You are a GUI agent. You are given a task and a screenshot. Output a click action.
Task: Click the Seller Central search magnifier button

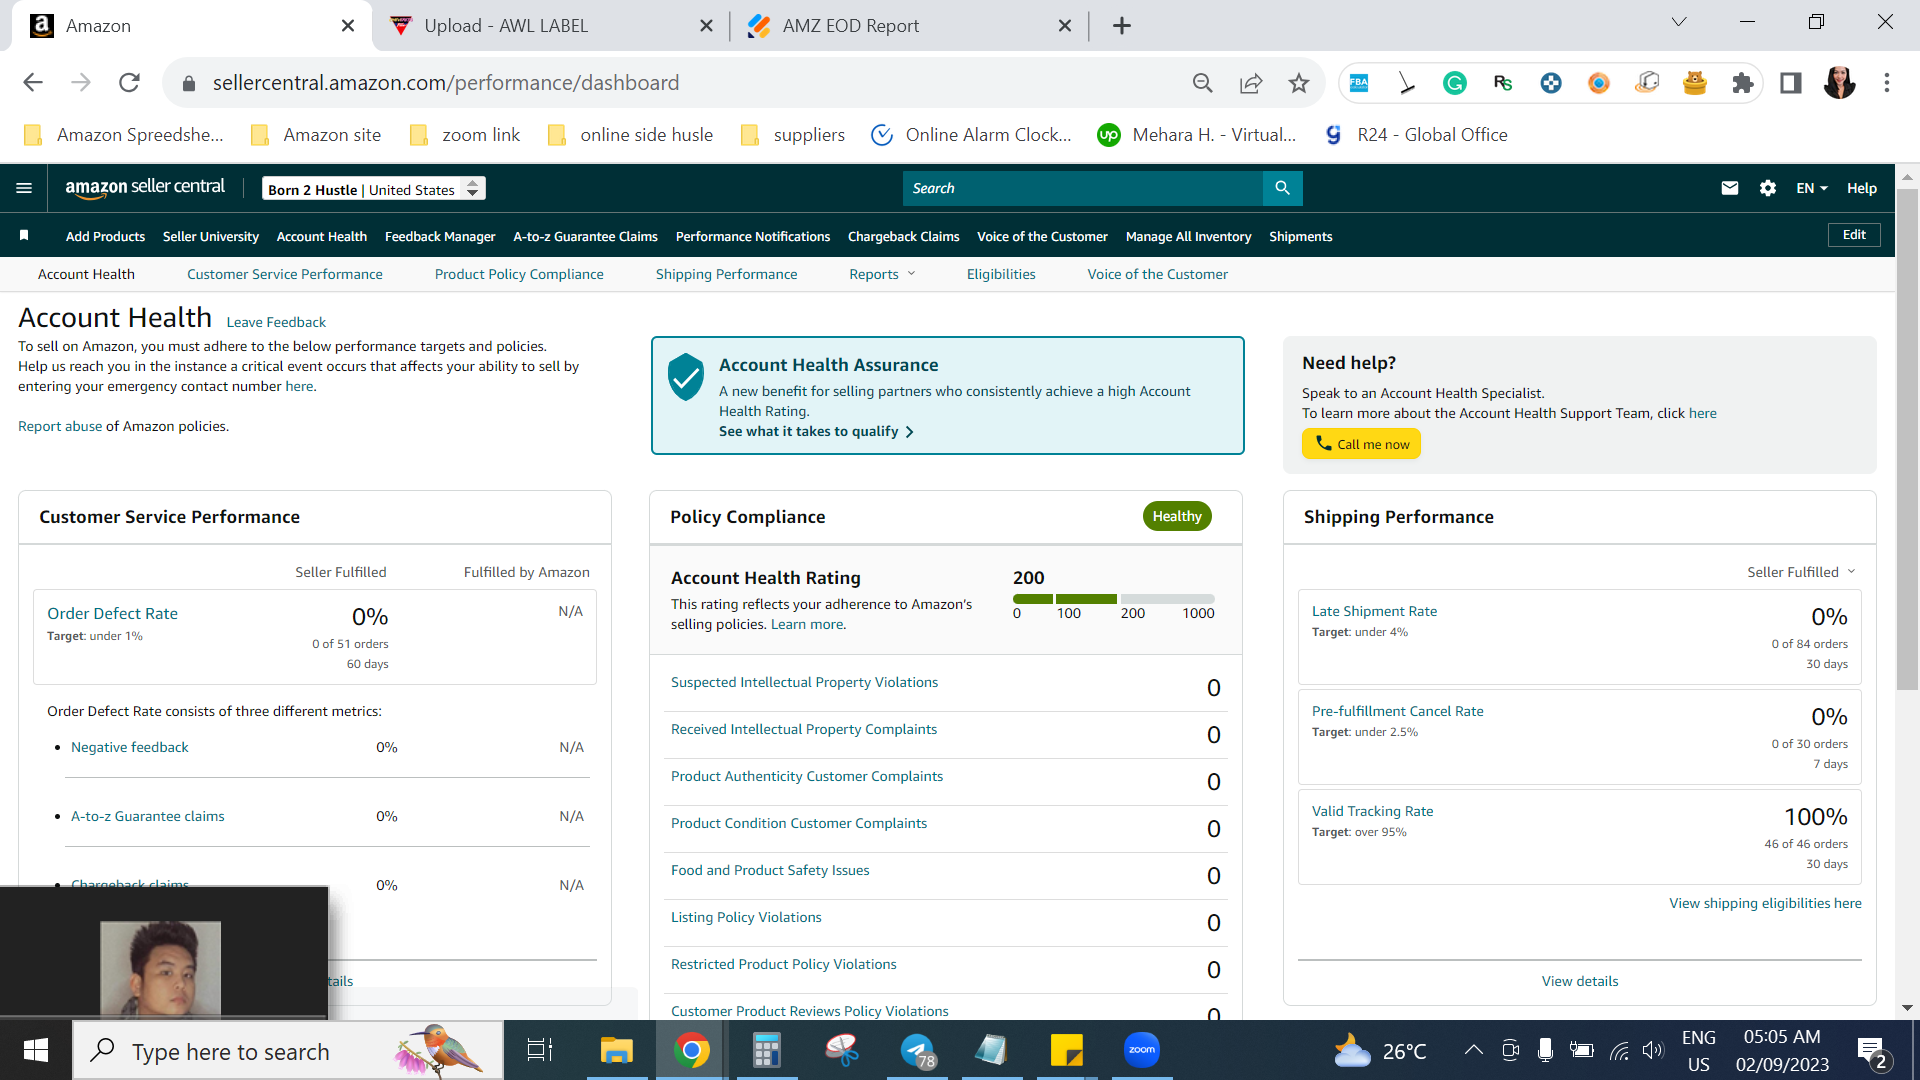click(1282, 188)
